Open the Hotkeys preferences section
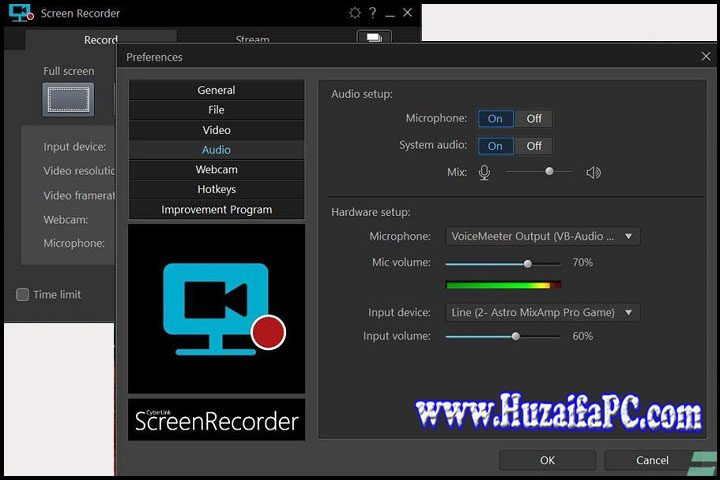The height and width of the screenshot is (480, 720). click(216, 189)
